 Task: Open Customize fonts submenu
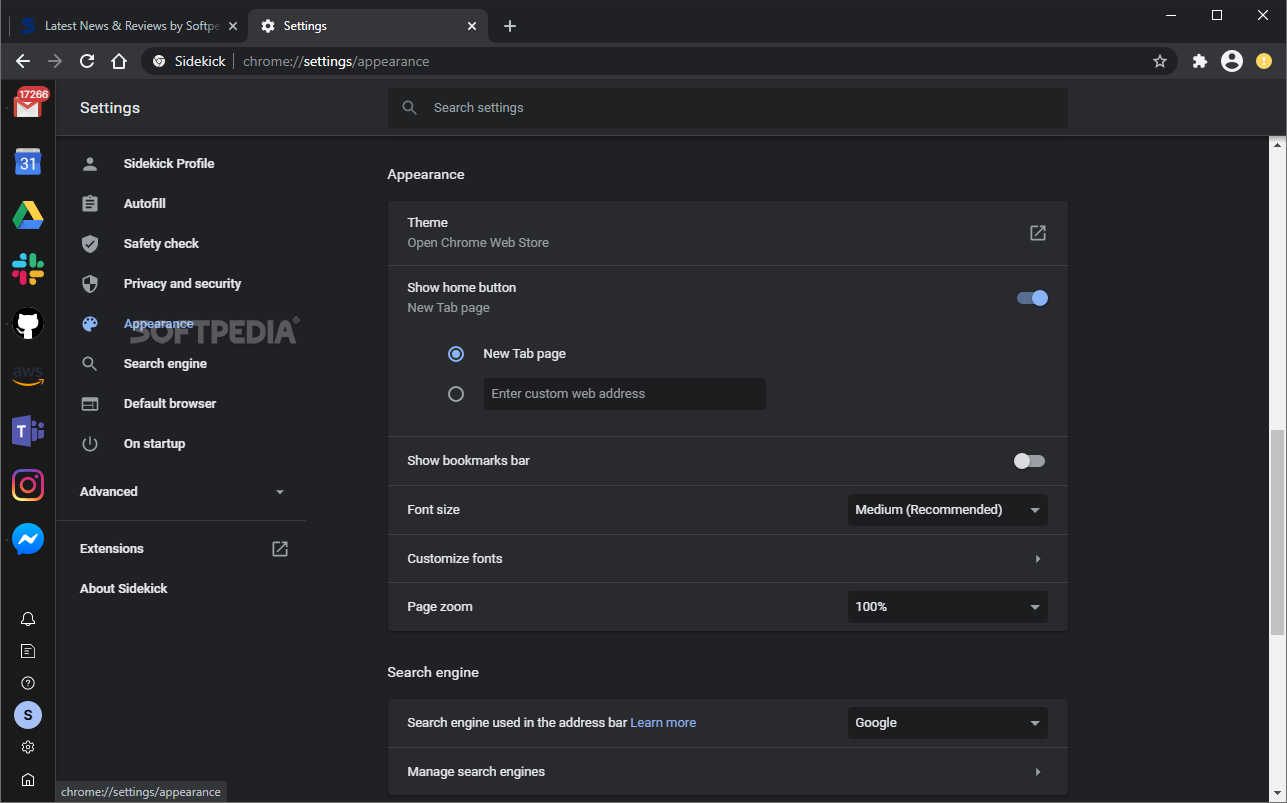coord(728,559)
